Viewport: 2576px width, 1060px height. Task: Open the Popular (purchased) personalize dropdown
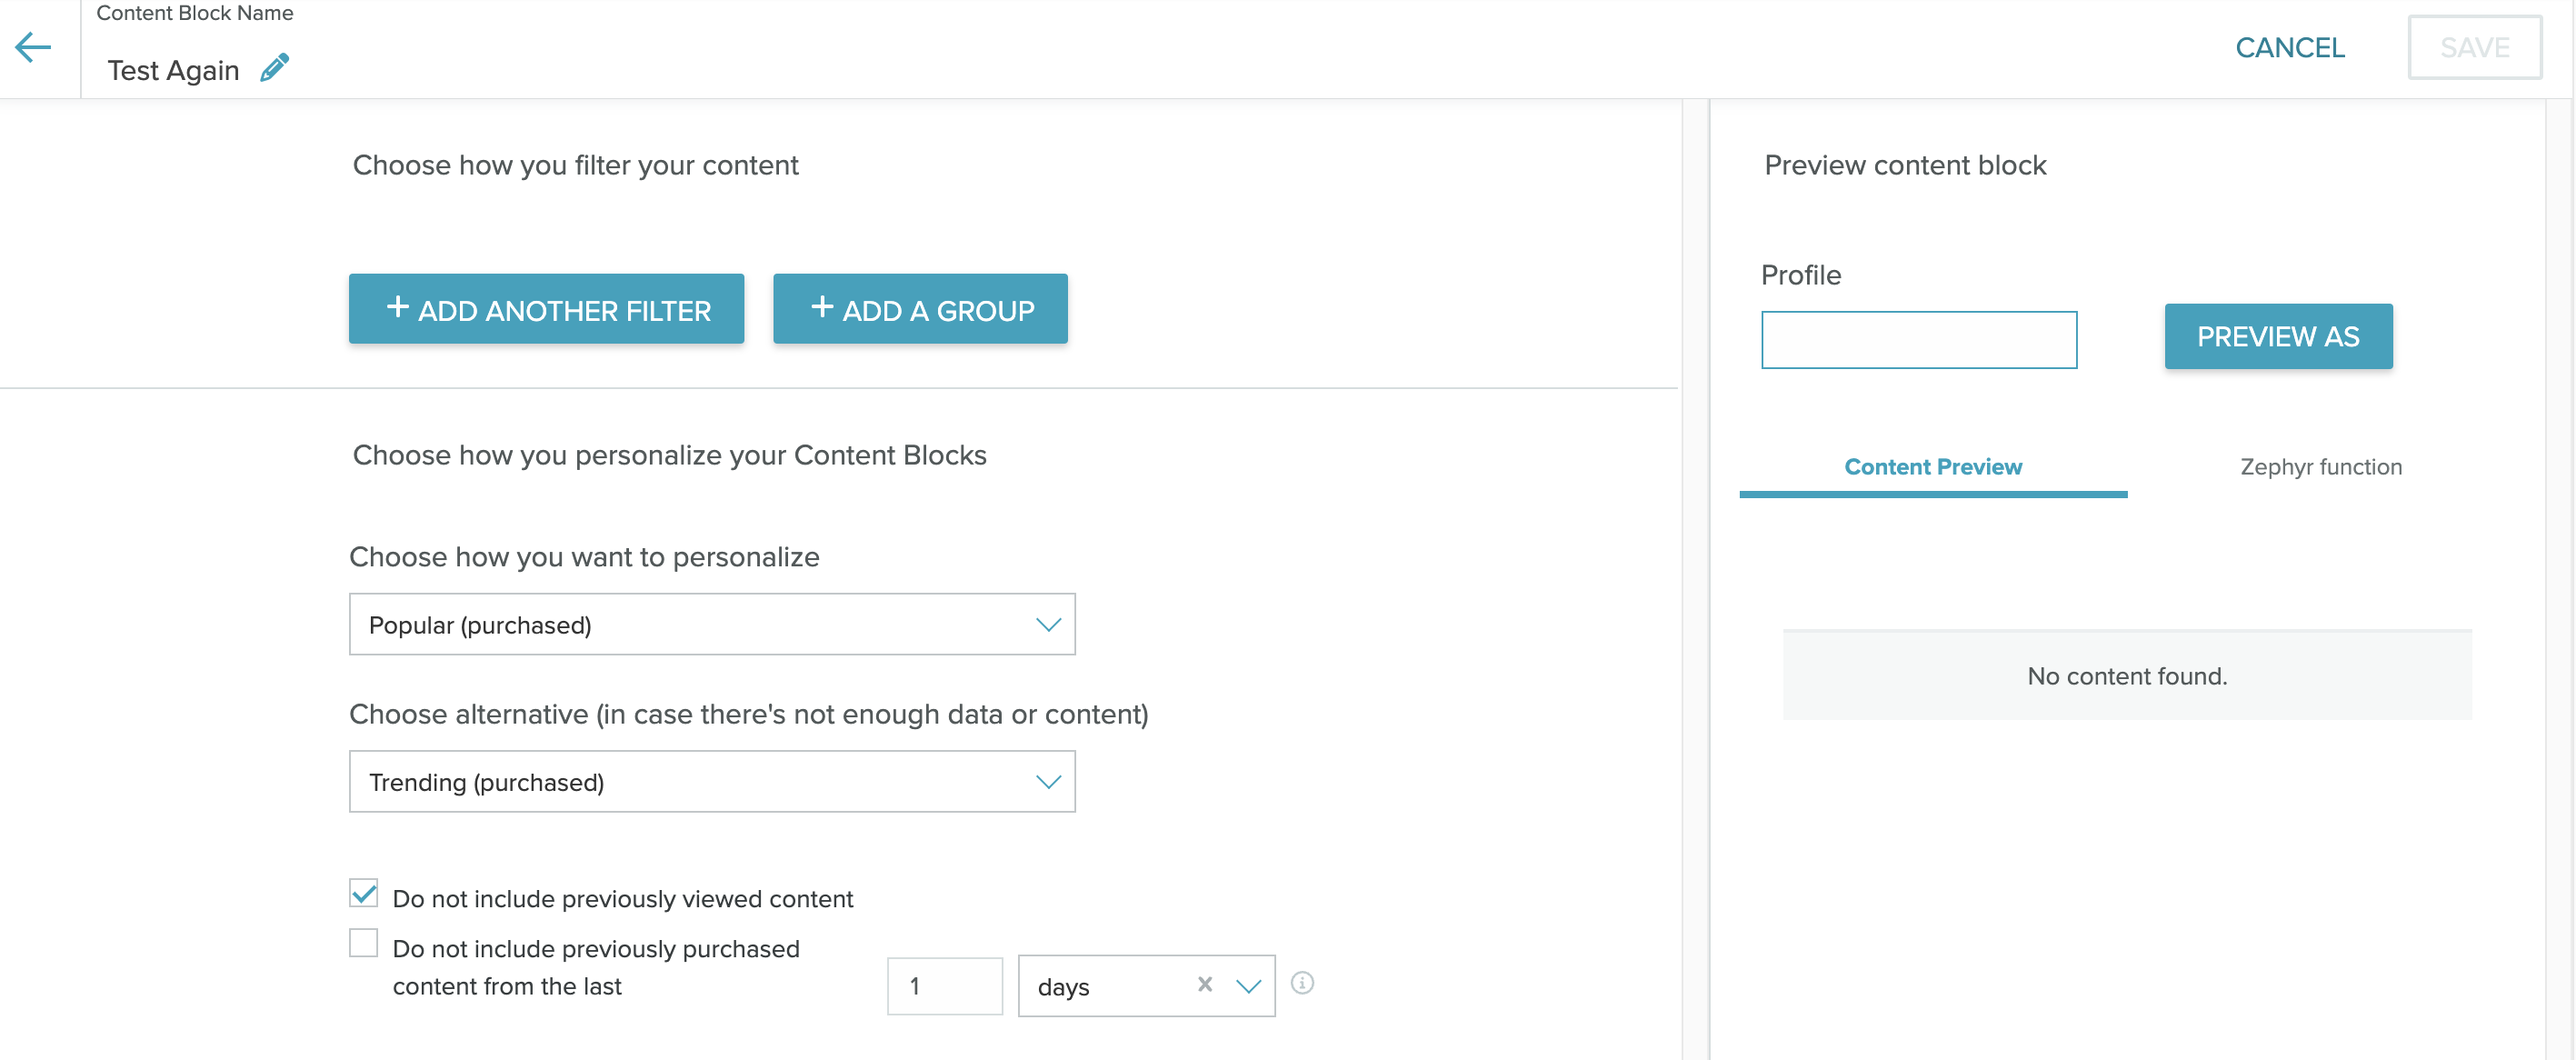pyautogui.click(x=711, y=625)
